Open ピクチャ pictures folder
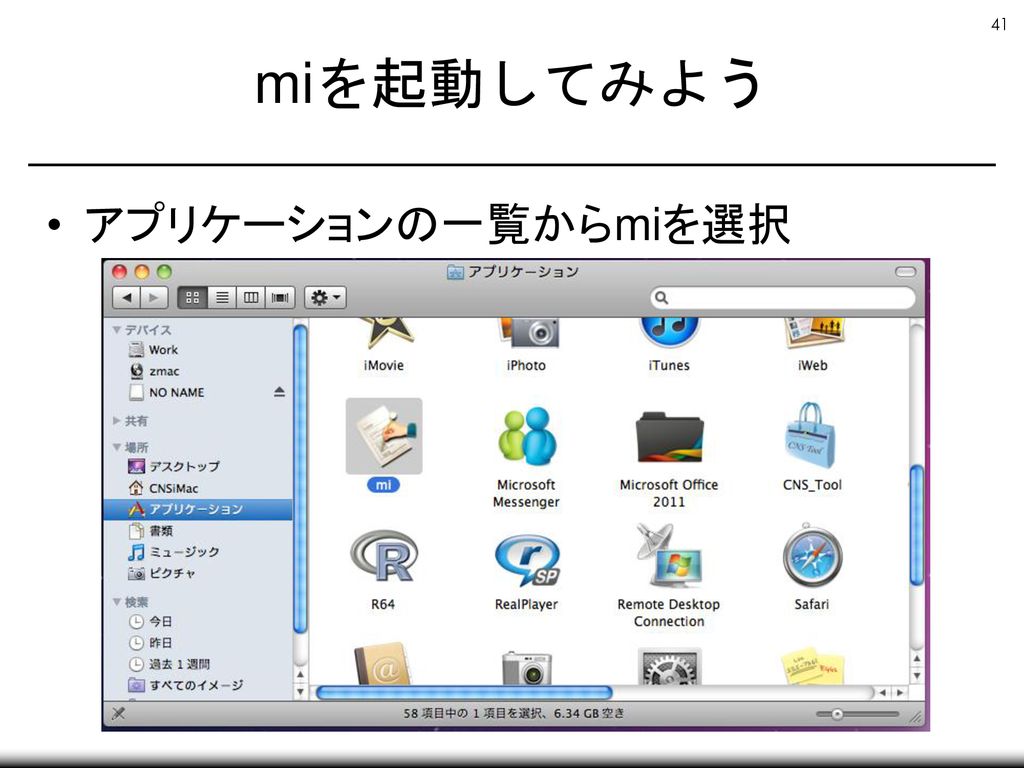This screenshot has width=1024, height=768. tap(197, 573)
